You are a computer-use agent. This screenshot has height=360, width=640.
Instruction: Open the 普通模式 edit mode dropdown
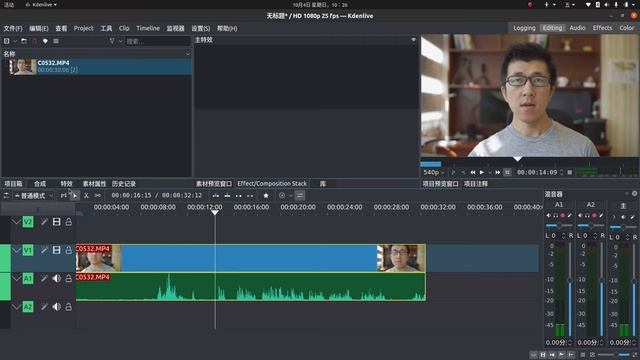(34, 196)
